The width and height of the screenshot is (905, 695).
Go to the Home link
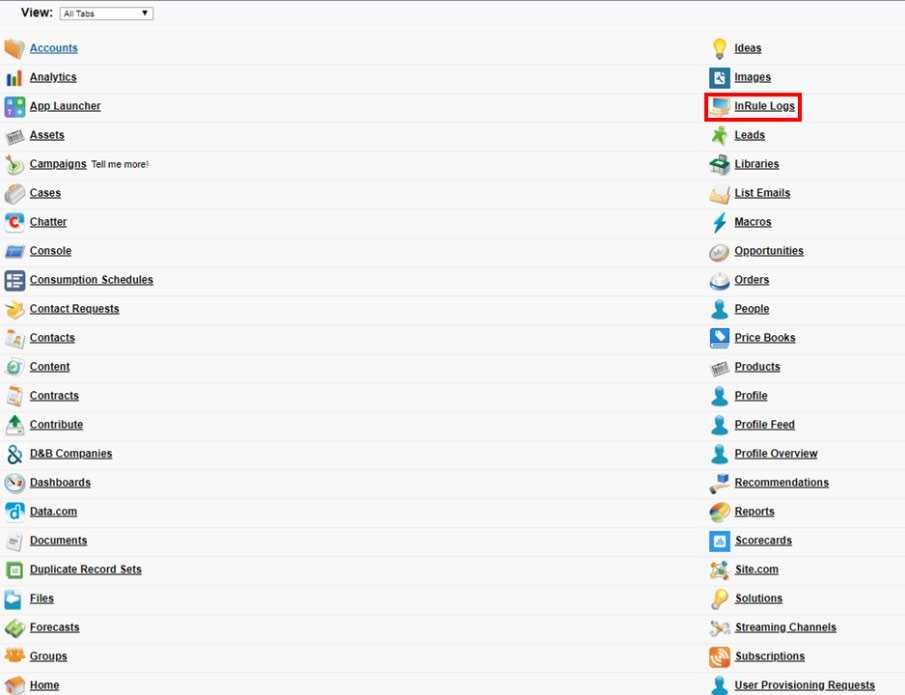tap(44, 685)
